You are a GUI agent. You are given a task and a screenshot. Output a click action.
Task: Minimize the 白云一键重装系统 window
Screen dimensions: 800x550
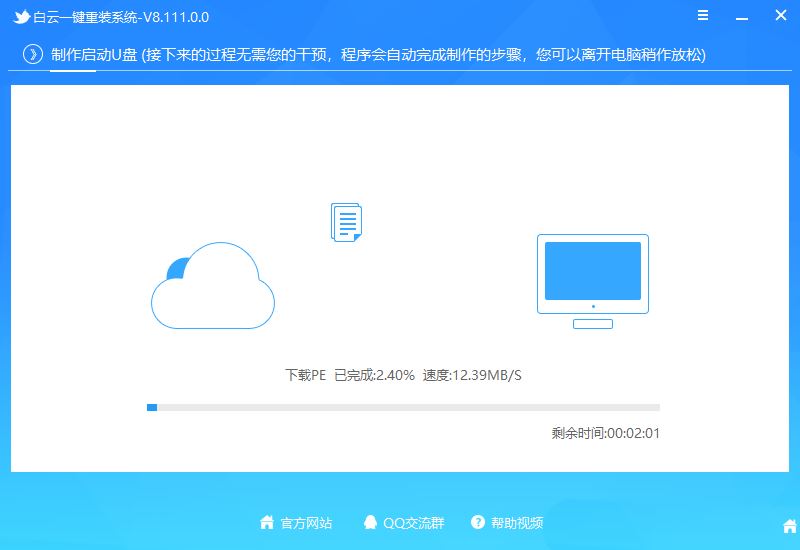pyautogui.click(x=740, y=17)
